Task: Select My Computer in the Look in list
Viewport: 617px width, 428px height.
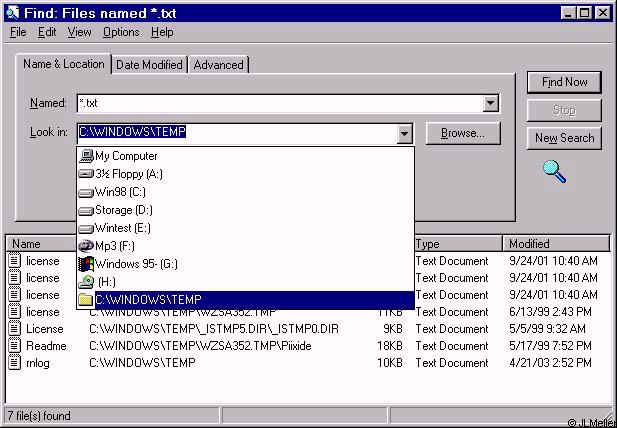Action: pyautogui.click(x=245, y=156)
